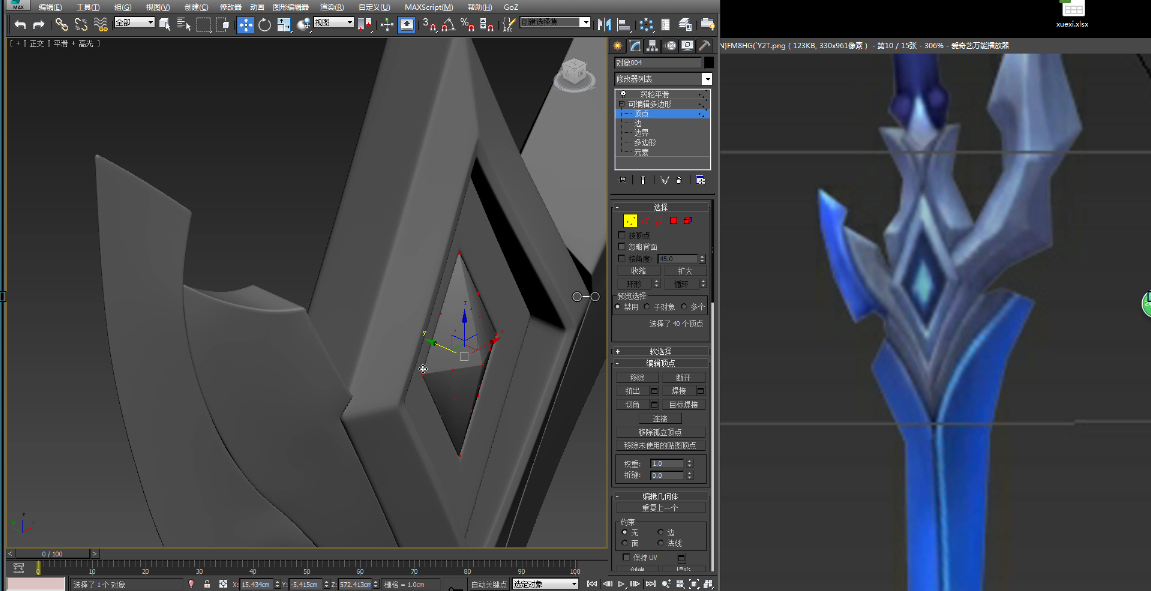Image resolution: width=1151 pixels, height=591 pixels.
Task: Activate the Select and Rotate tool
Action: tap(264, 24)
